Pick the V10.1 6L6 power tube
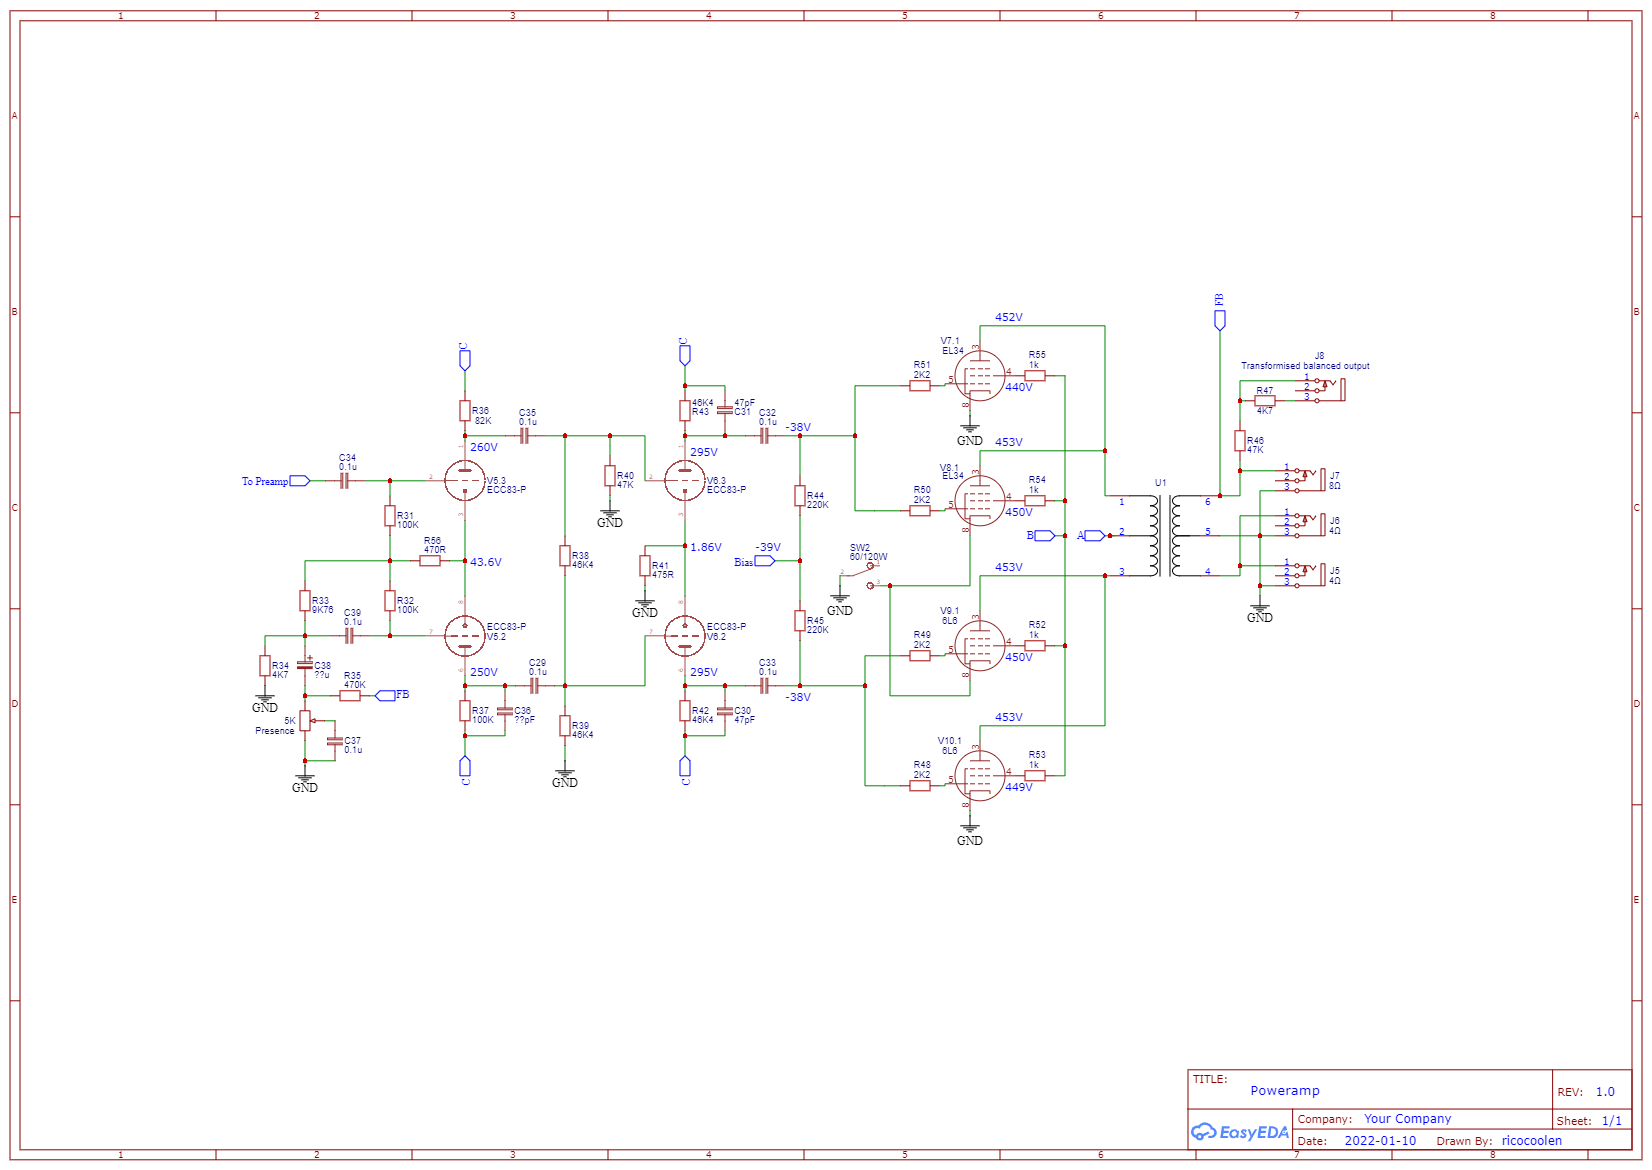The image size is (1652, 1170). [979, 776]
